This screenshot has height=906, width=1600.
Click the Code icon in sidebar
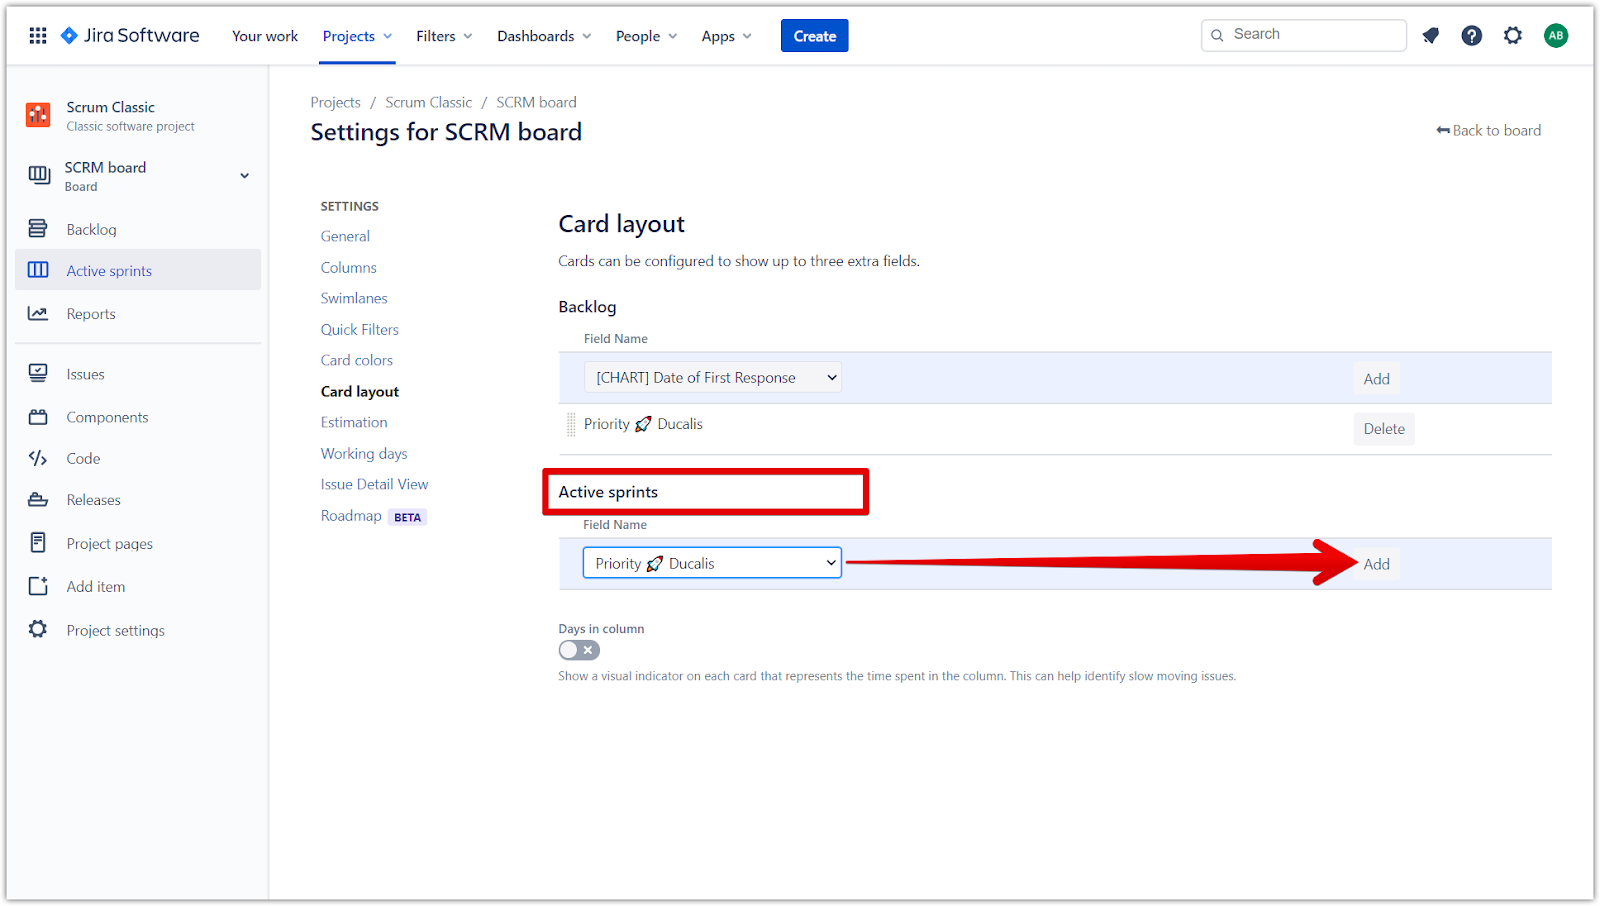pos(38,459)
